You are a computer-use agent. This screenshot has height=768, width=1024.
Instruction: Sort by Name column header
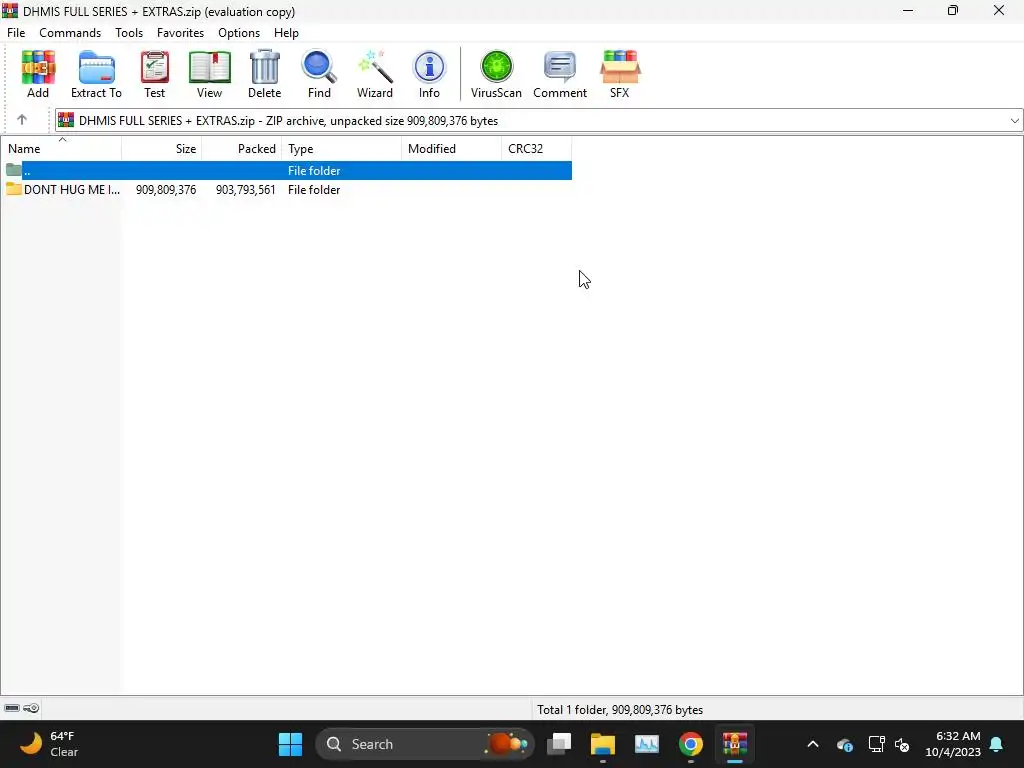click(x=61, y=149)
